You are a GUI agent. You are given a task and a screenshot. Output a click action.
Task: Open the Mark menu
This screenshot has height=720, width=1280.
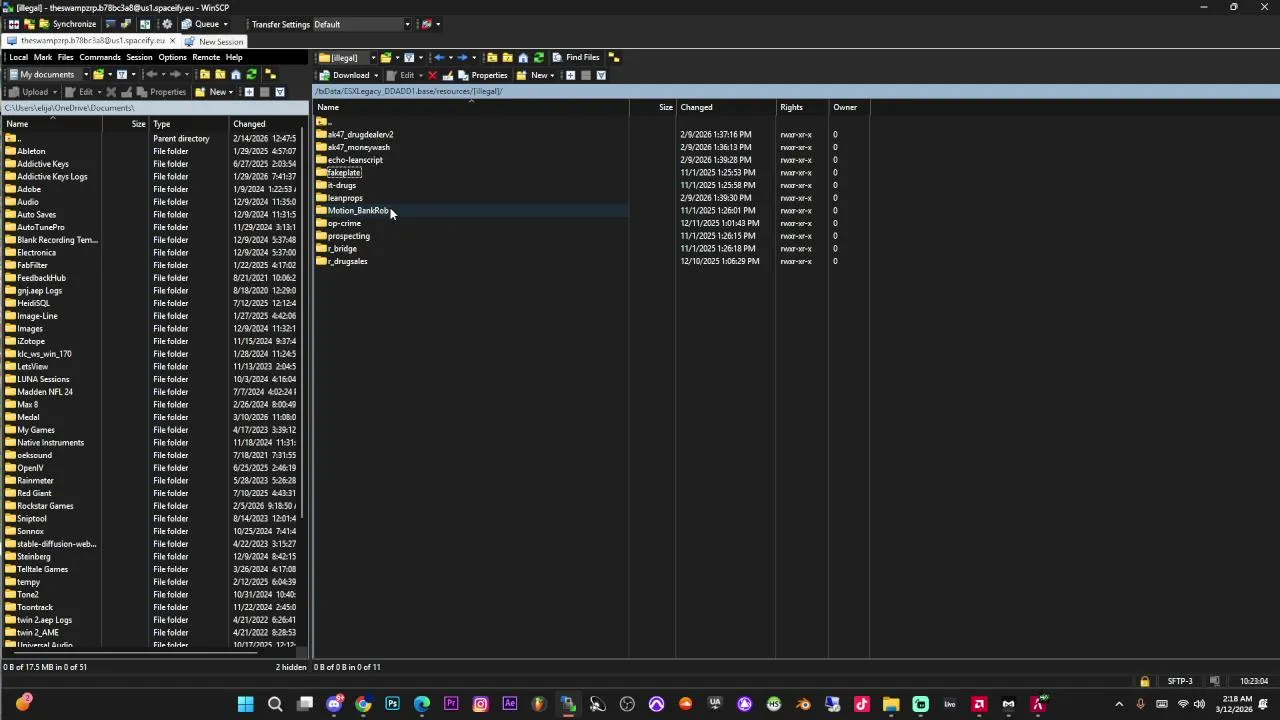pyautogui.click(x=43, y=57)
